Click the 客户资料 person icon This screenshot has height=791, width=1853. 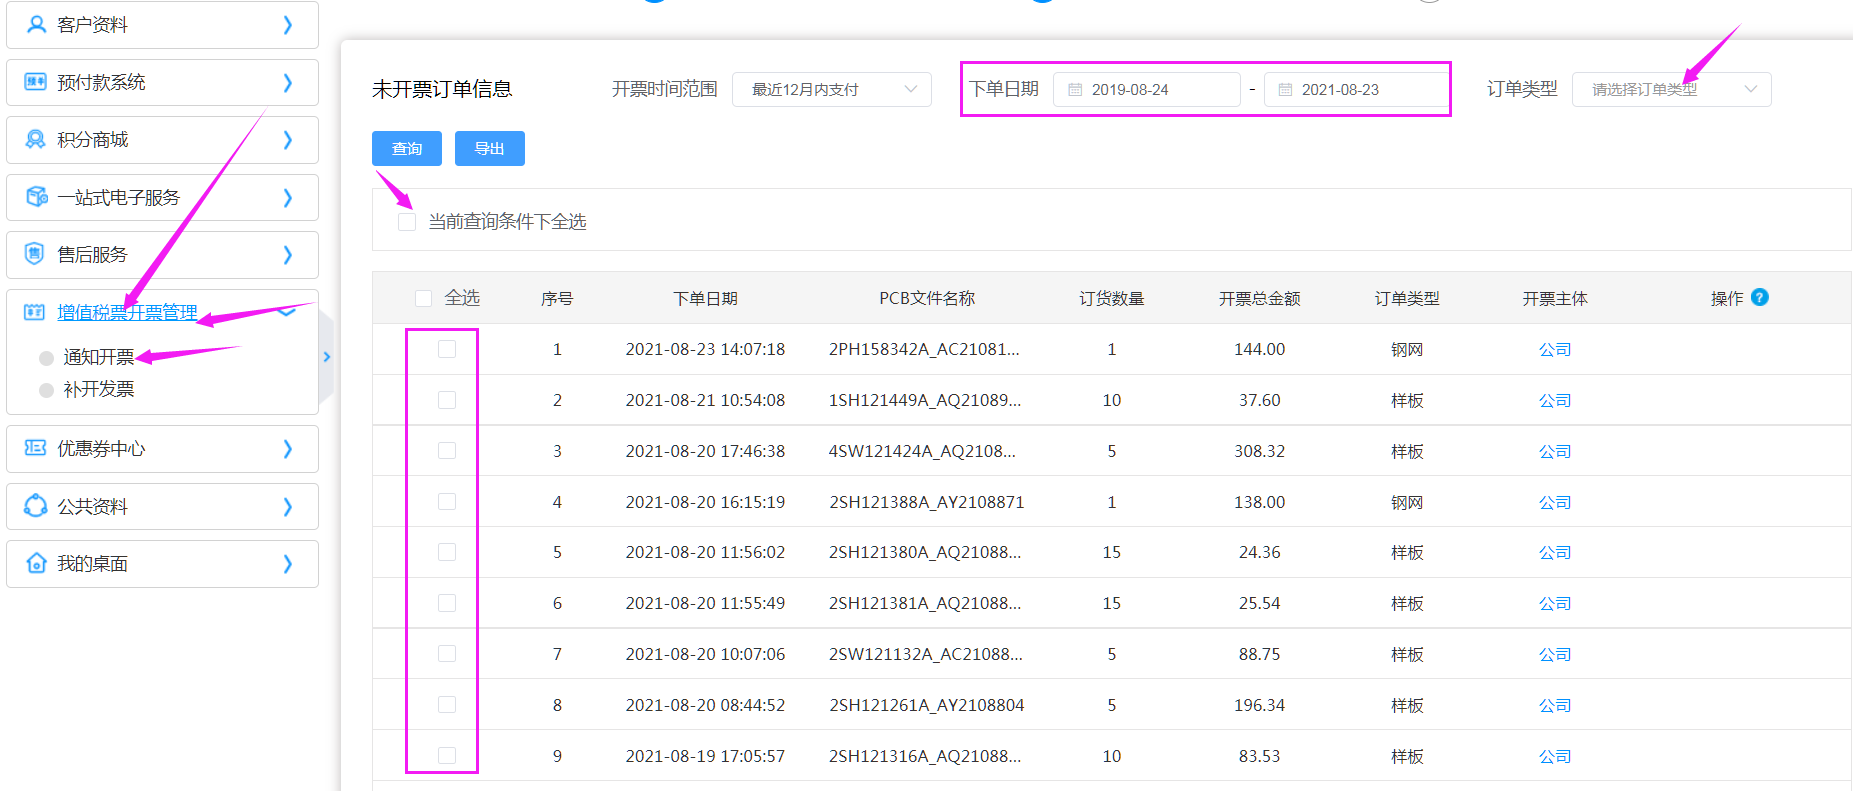36,25
